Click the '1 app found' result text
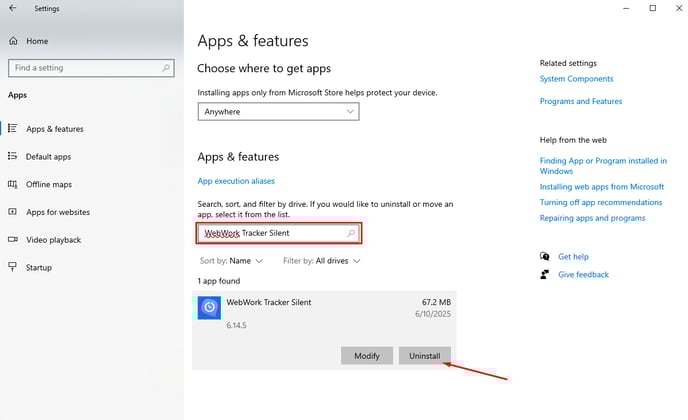 219,281
